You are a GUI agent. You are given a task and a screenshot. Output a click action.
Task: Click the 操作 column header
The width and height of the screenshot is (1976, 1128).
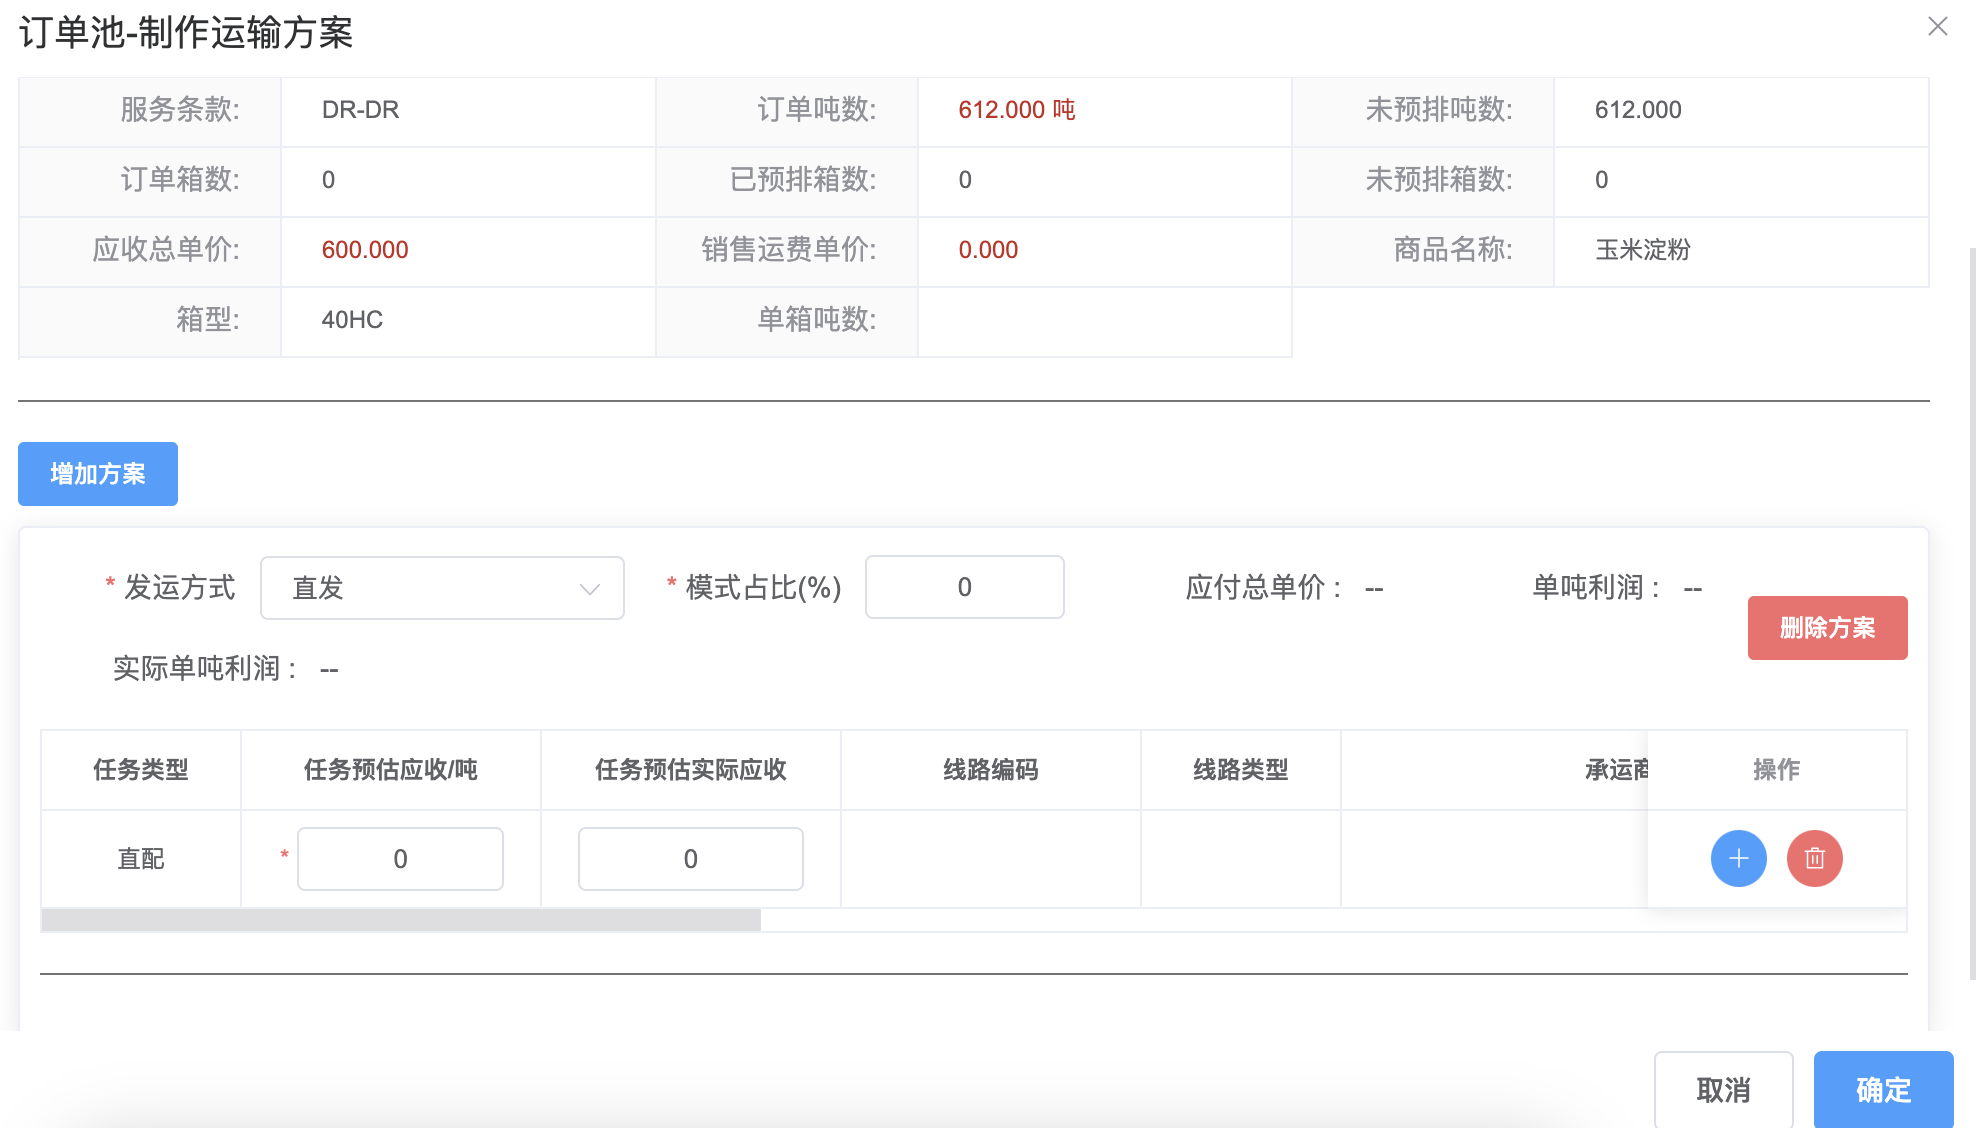pos(1776,770)
